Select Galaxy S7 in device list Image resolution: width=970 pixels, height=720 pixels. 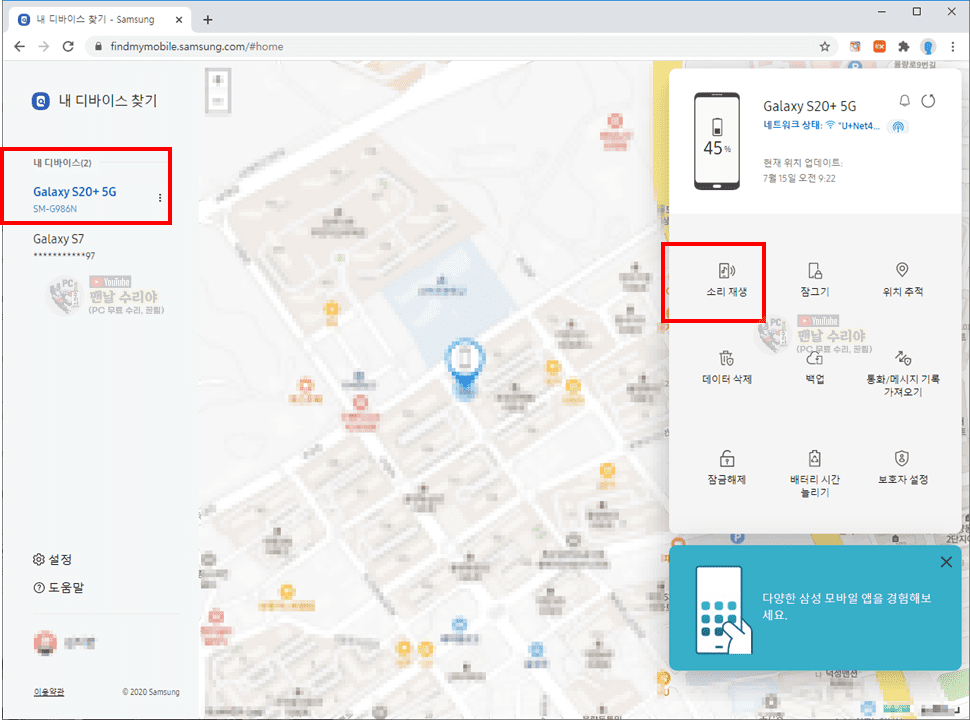[64, 246]
